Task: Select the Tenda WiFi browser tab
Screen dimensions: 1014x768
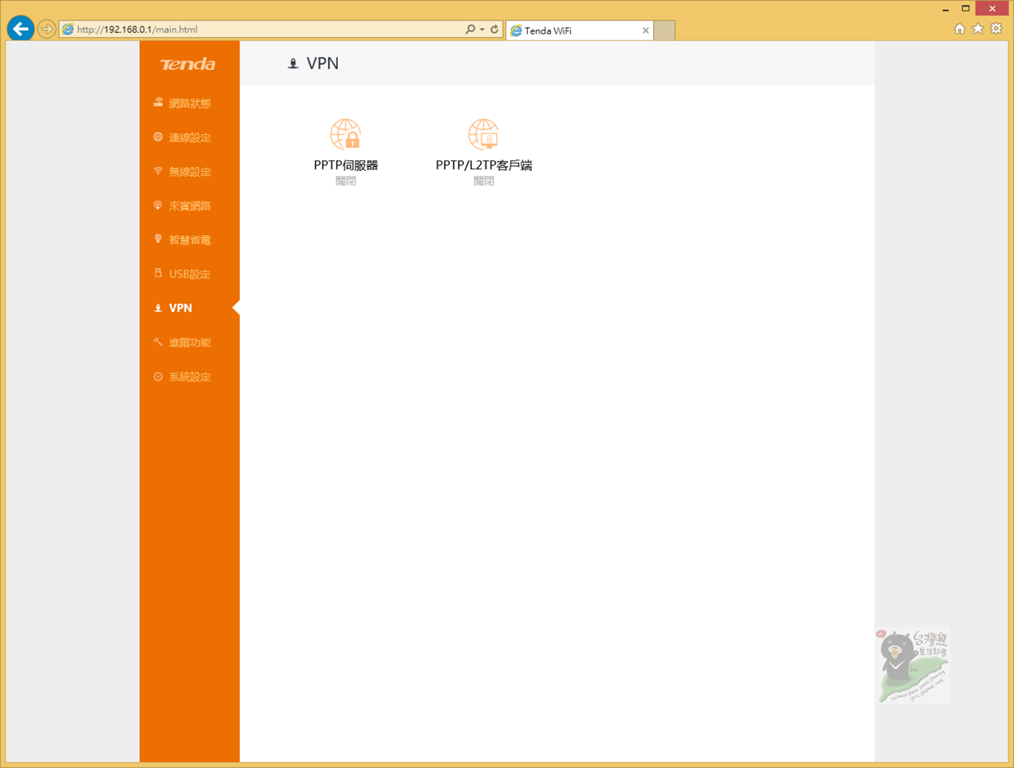Action: 579,30
